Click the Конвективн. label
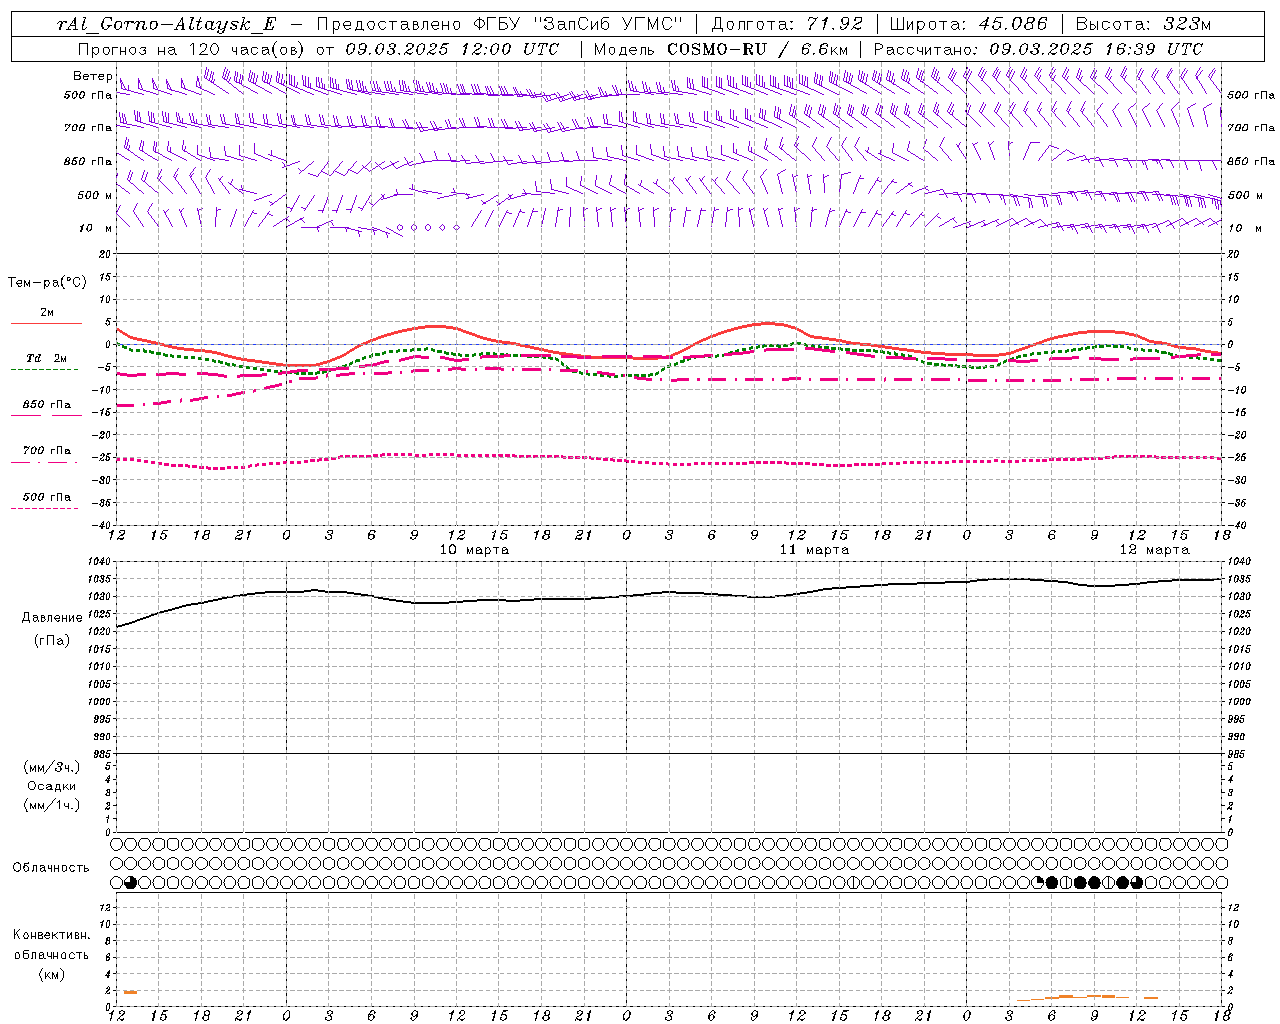Viewport: 1280px width, 1024px height. (52, 935)
